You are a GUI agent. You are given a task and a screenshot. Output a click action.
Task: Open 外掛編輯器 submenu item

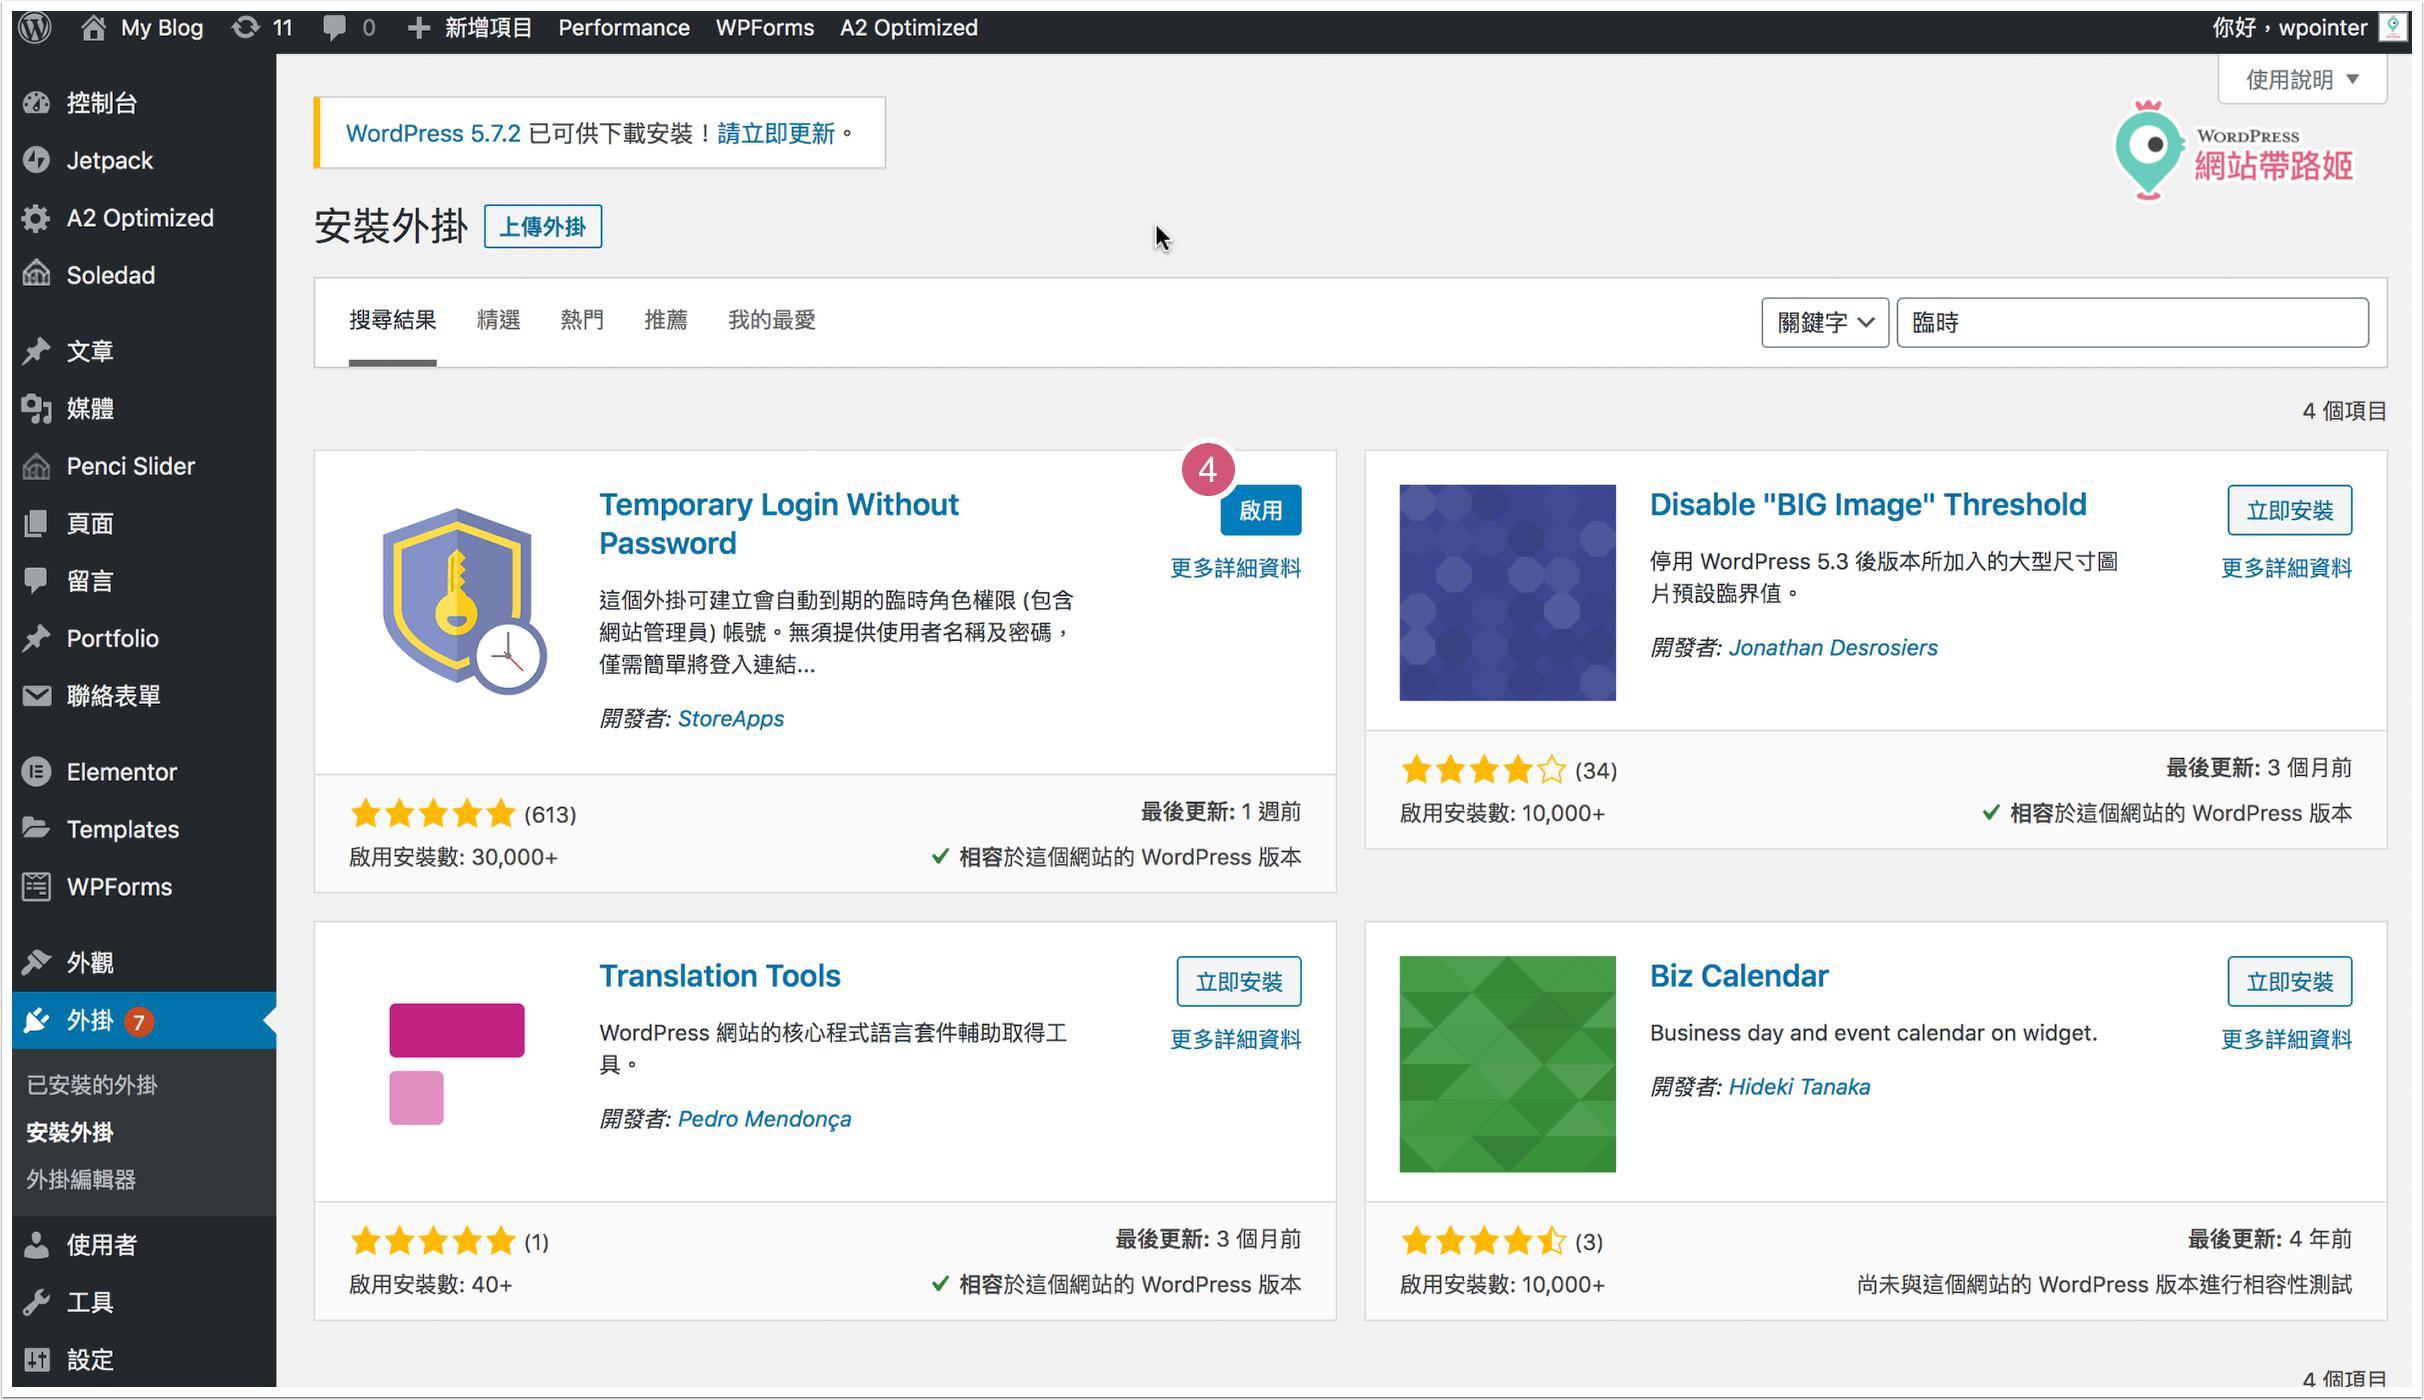coord(81,1180)
